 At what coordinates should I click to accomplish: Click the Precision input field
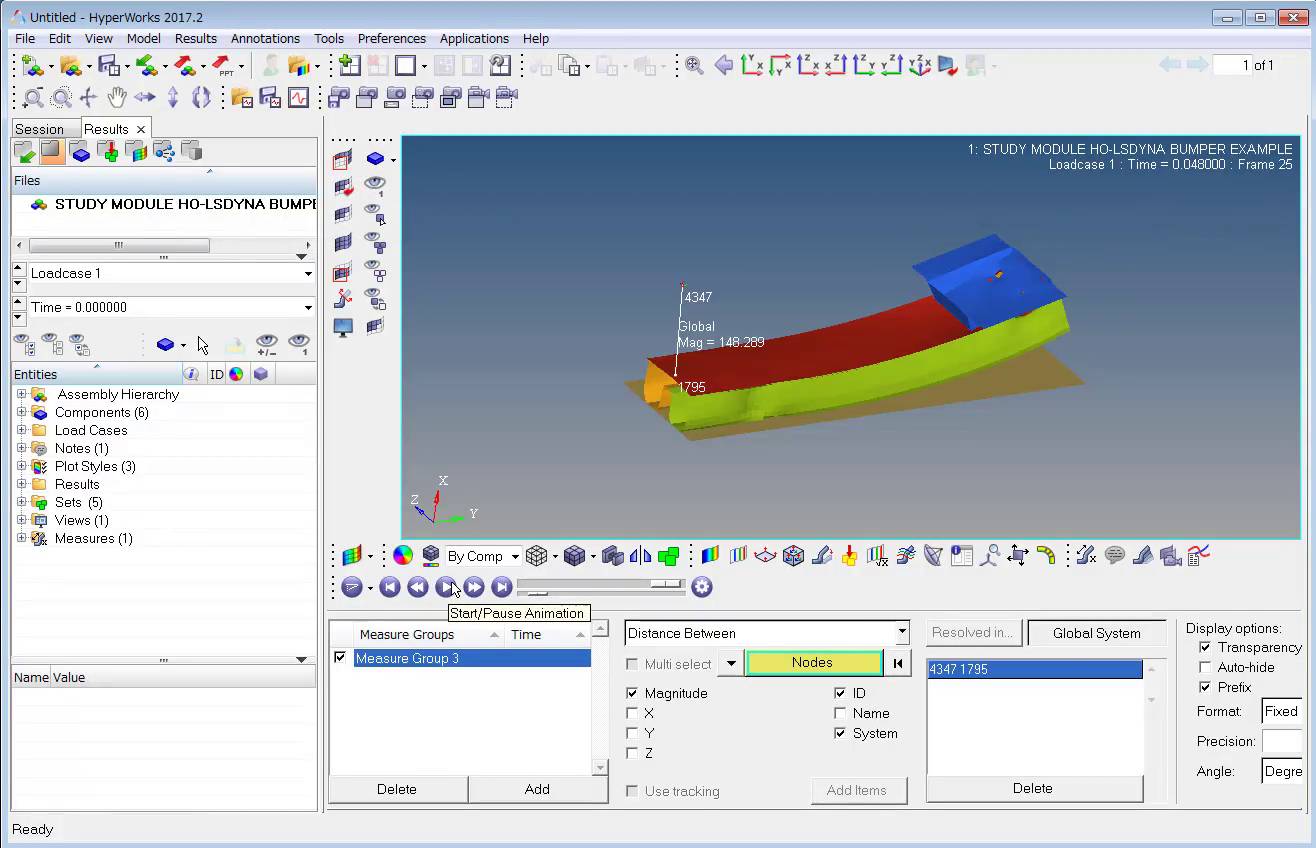coord(1281,741)
